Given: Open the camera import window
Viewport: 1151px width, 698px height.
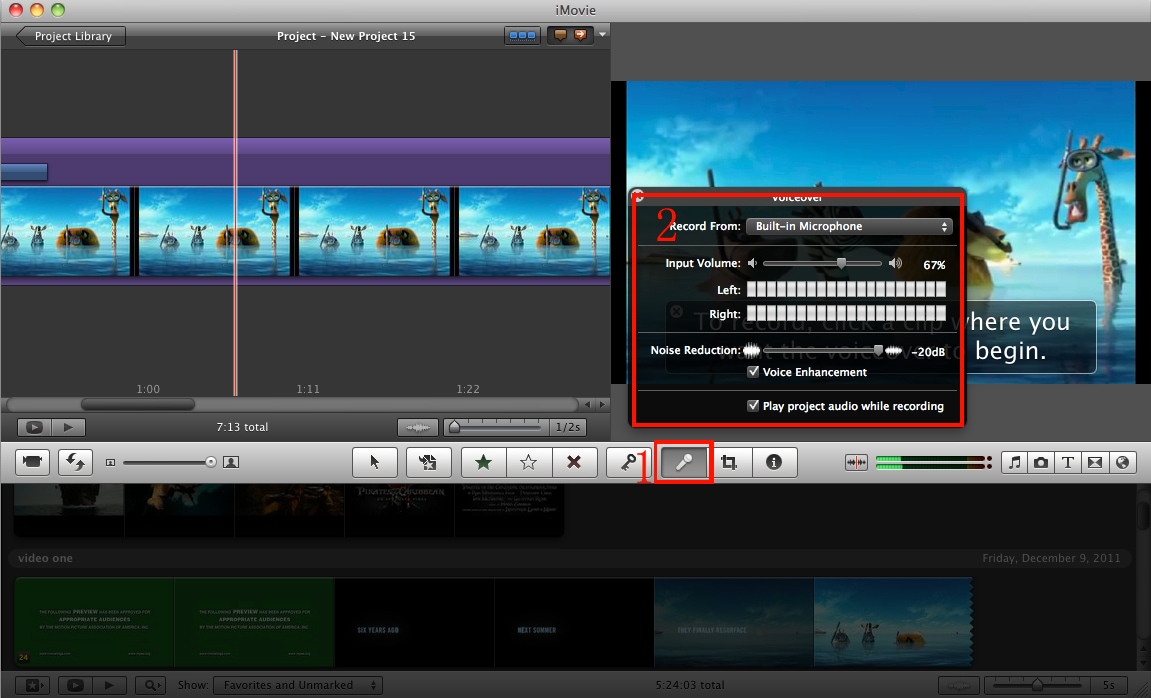Looking at the screenshot, I should click(x=32, y=462).
